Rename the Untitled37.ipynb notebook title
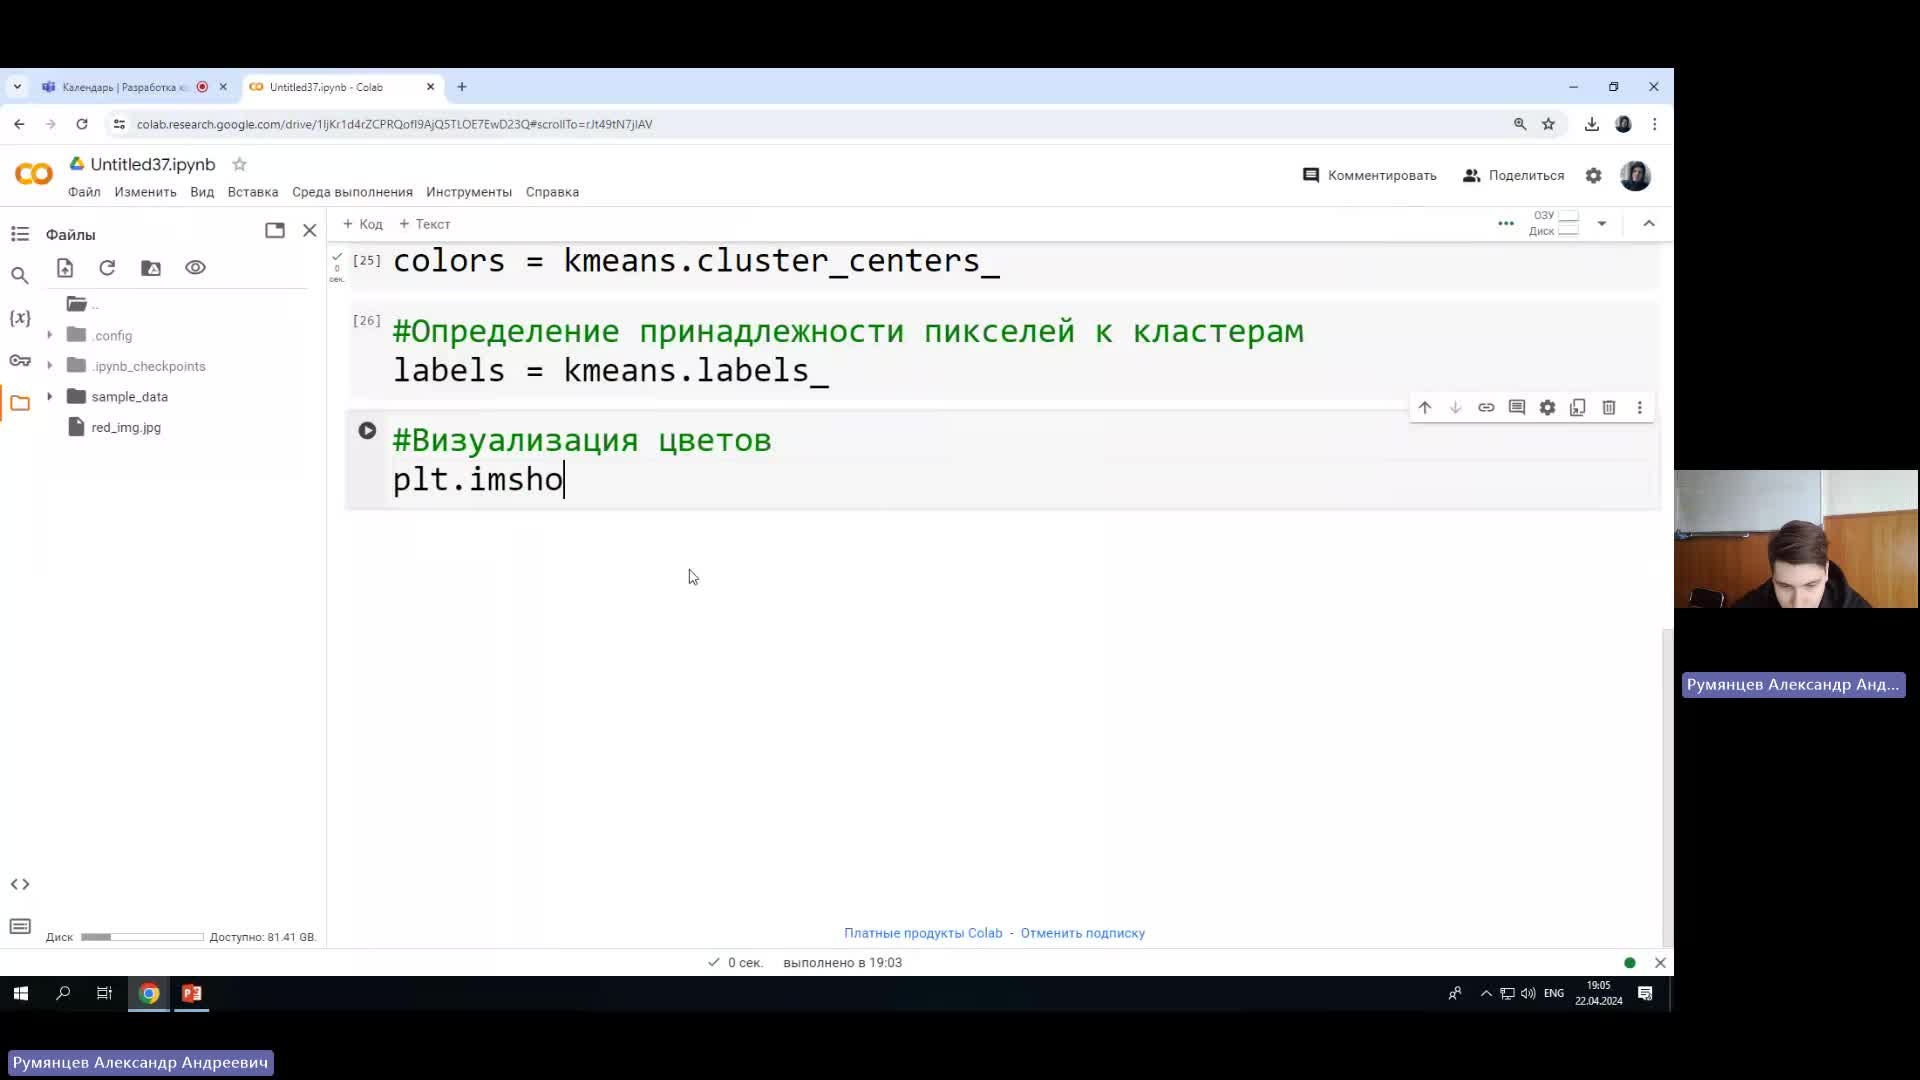 [153, 164]
